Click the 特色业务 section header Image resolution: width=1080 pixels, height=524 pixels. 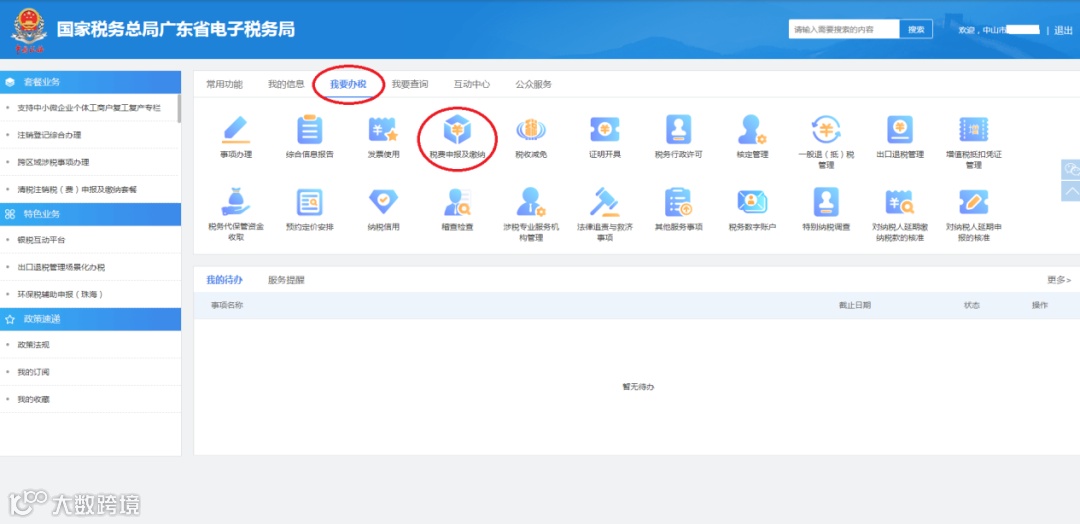[90, 214]
